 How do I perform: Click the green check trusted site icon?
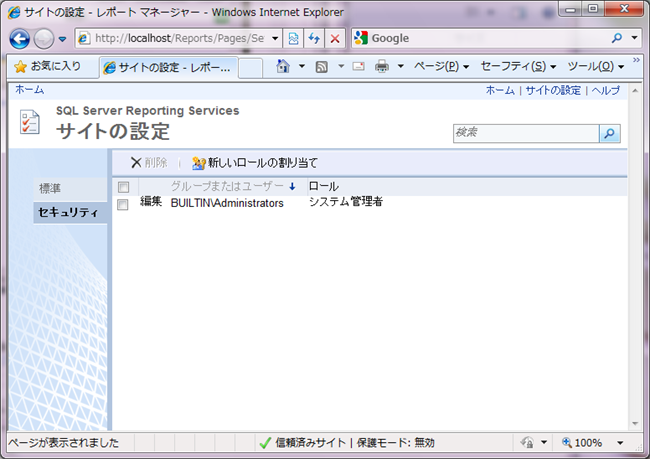265,443
